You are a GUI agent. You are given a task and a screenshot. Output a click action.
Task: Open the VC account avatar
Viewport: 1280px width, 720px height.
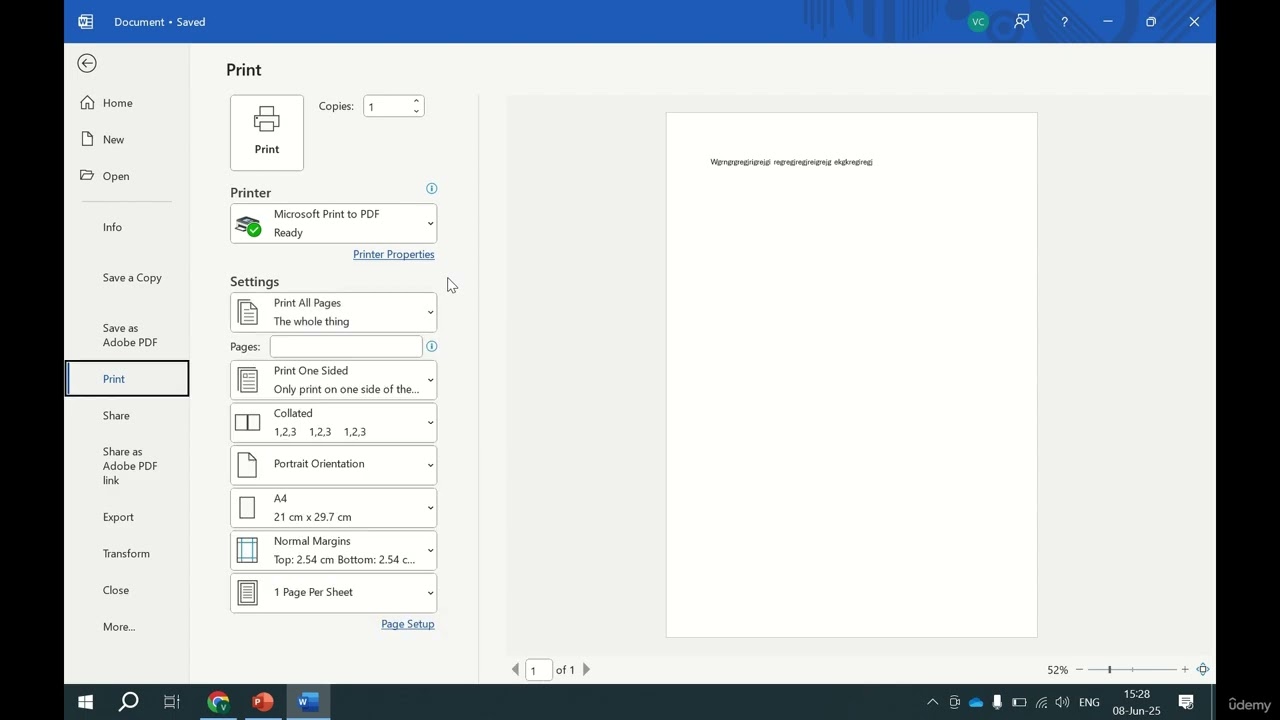[978, 22]
